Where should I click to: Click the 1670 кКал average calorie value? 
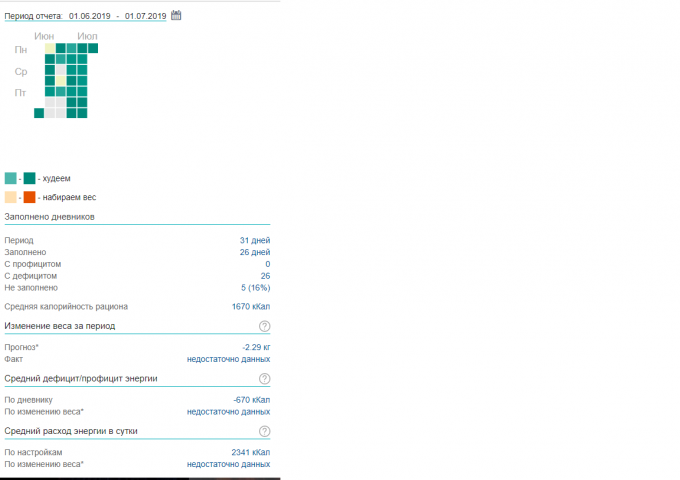tap(251, 306)
